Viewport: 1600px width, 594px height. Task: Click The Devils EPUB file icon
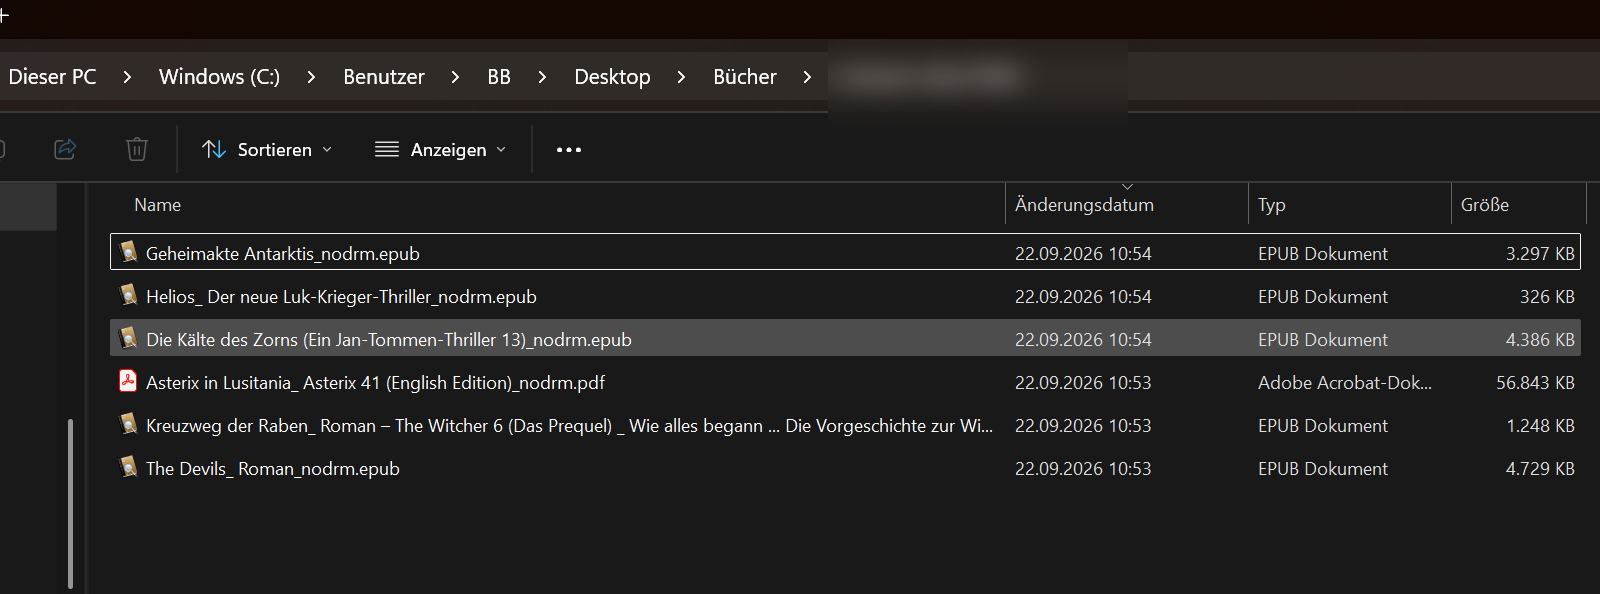tap(128, 467)
